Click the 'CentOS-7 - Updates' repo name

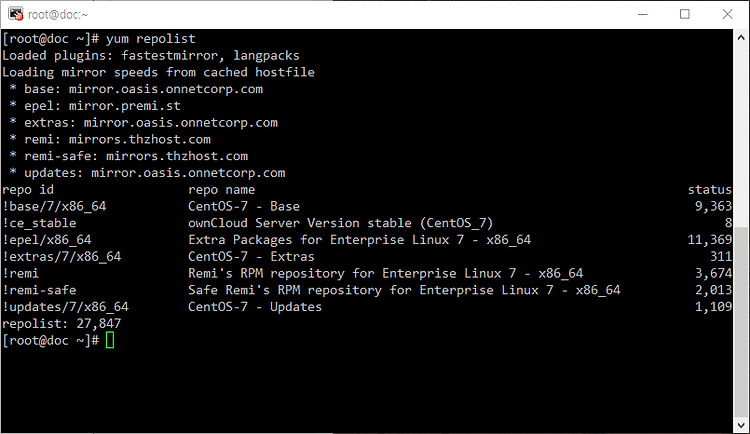pyautogui.click(x=255, y=307)
